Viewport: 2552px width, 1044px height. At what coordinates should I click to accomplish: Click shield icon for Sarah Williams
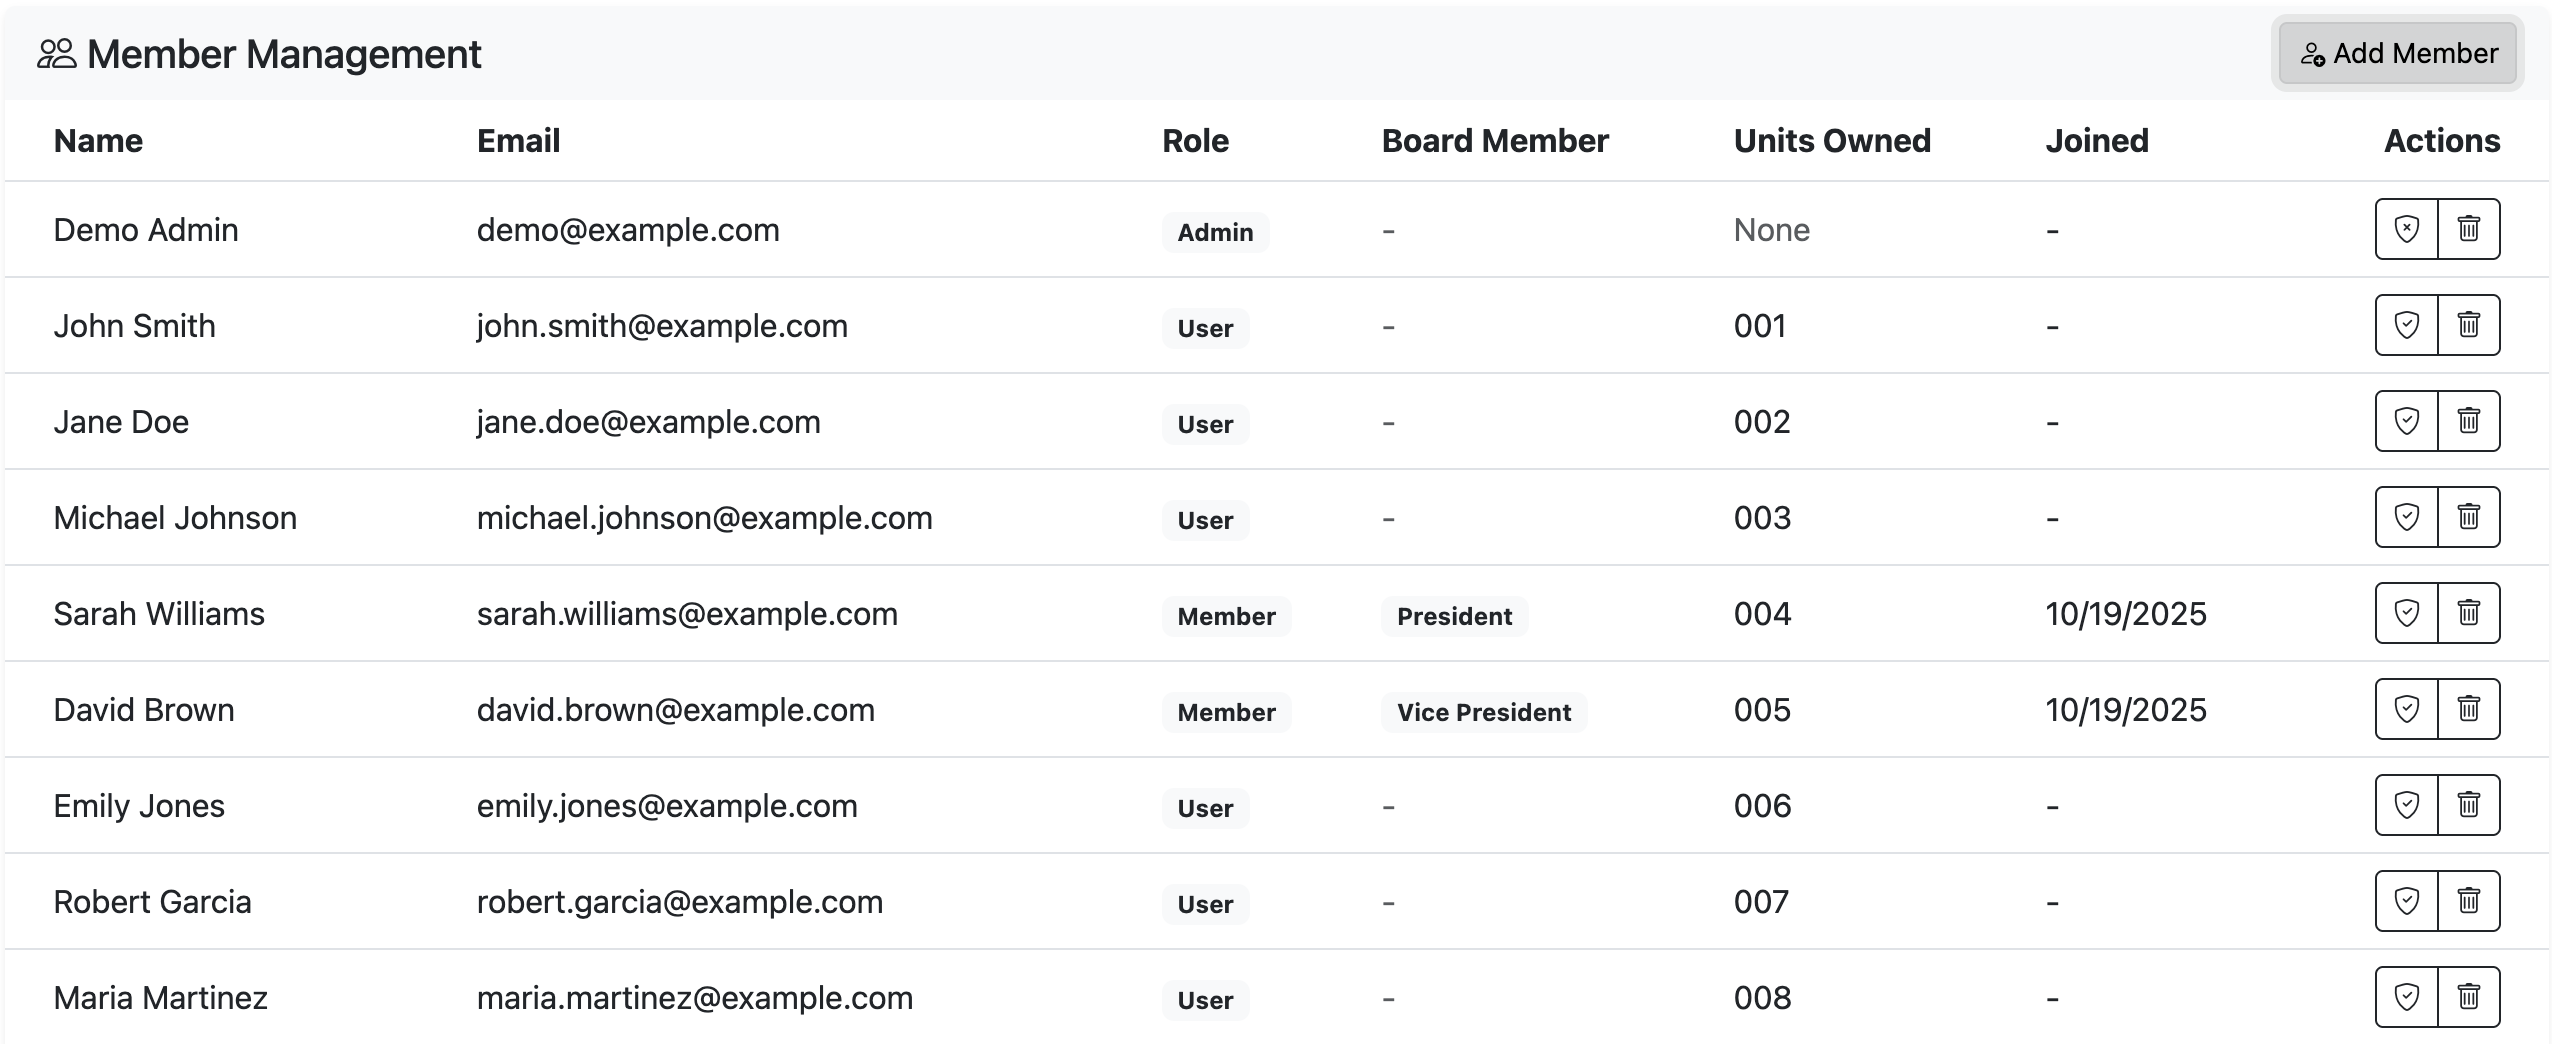click(x=2406, y=613)
